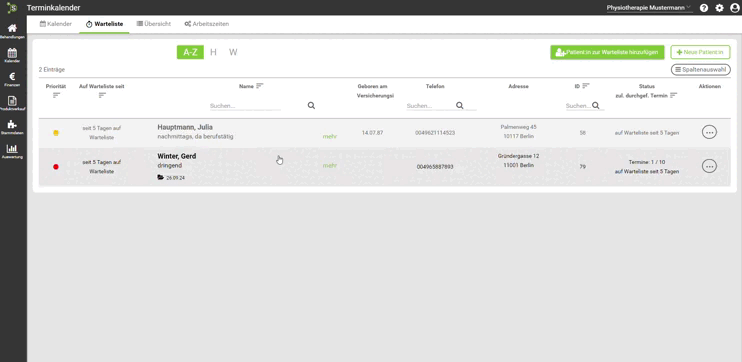Click note 'dringend' under Winter, Gerd

[x=169, y=166]
